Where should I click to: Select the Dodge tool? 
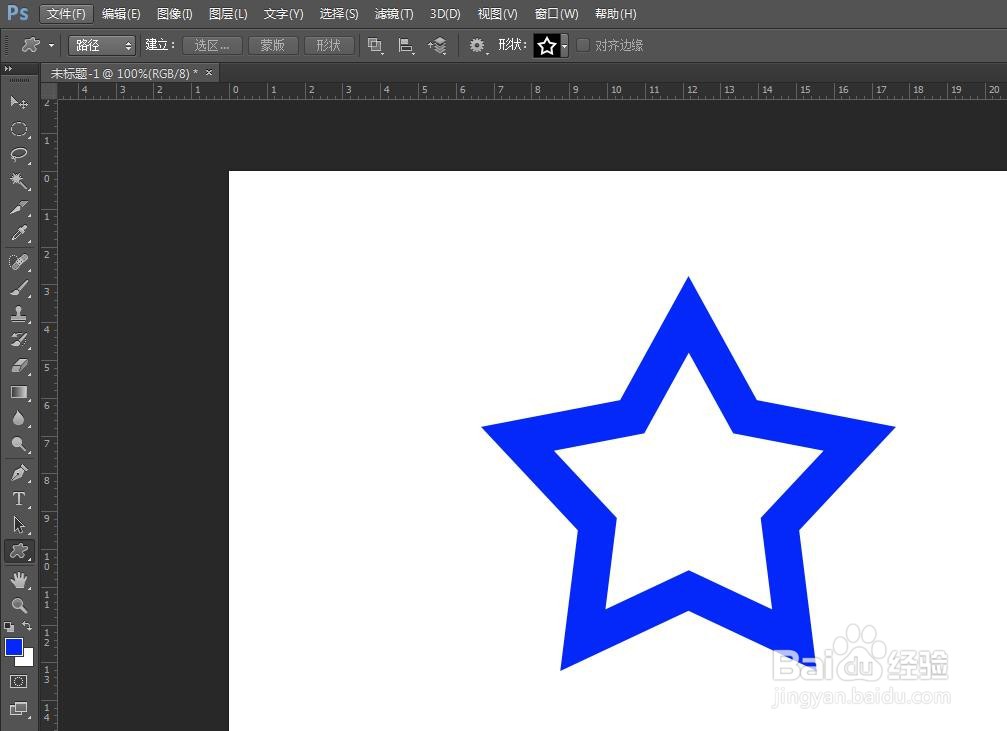[19, 445]
